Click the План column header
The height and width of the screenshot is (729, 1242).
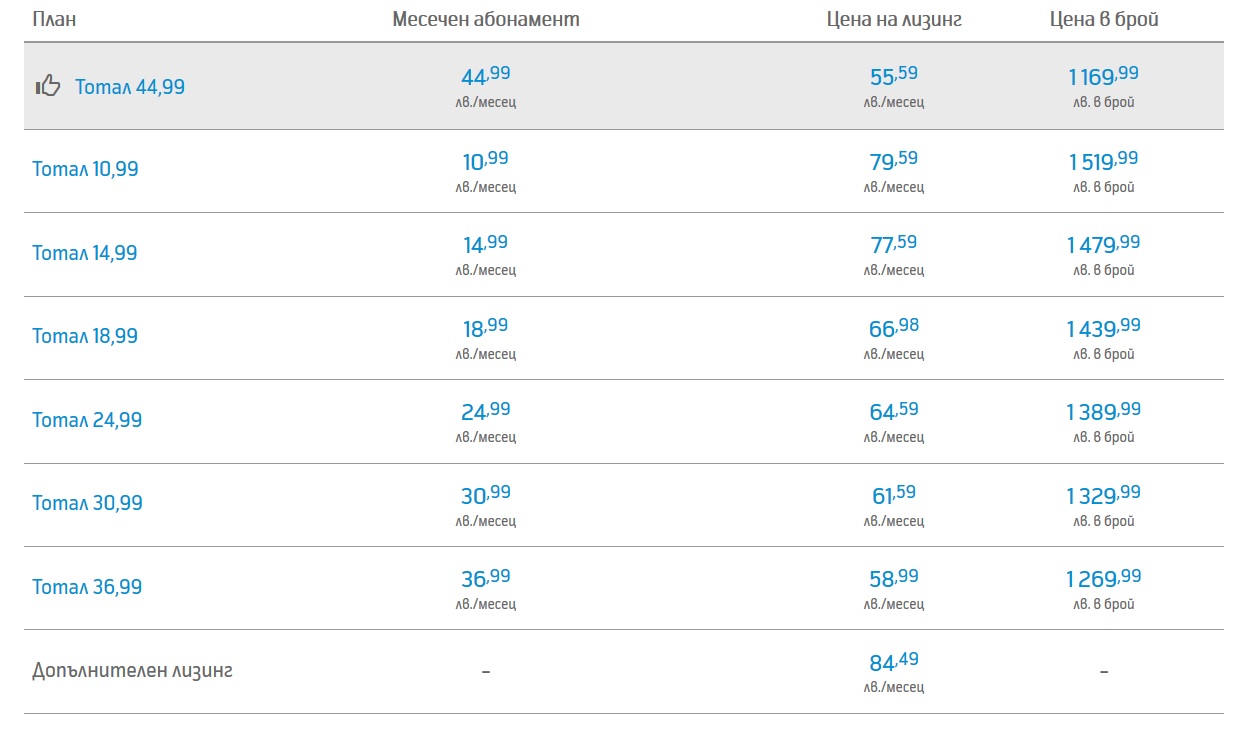(54, 19)
